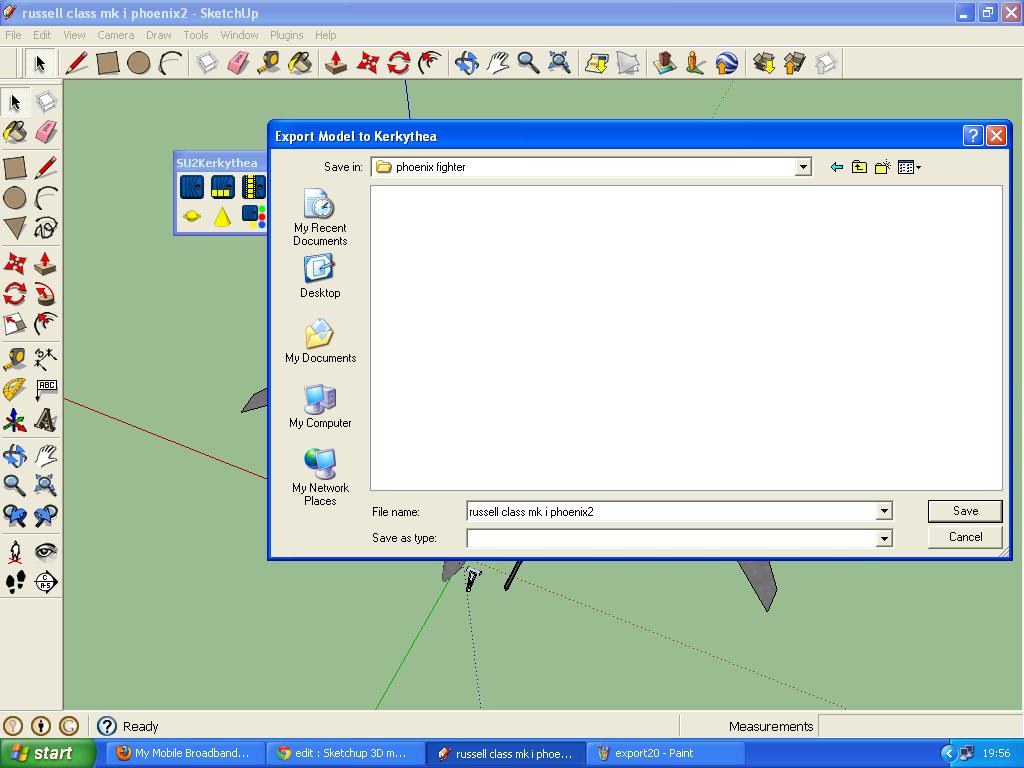The image size is (1024, 768).
Task: Select the Offset tool in top toolbar
Action: click(x=430, y=63)
